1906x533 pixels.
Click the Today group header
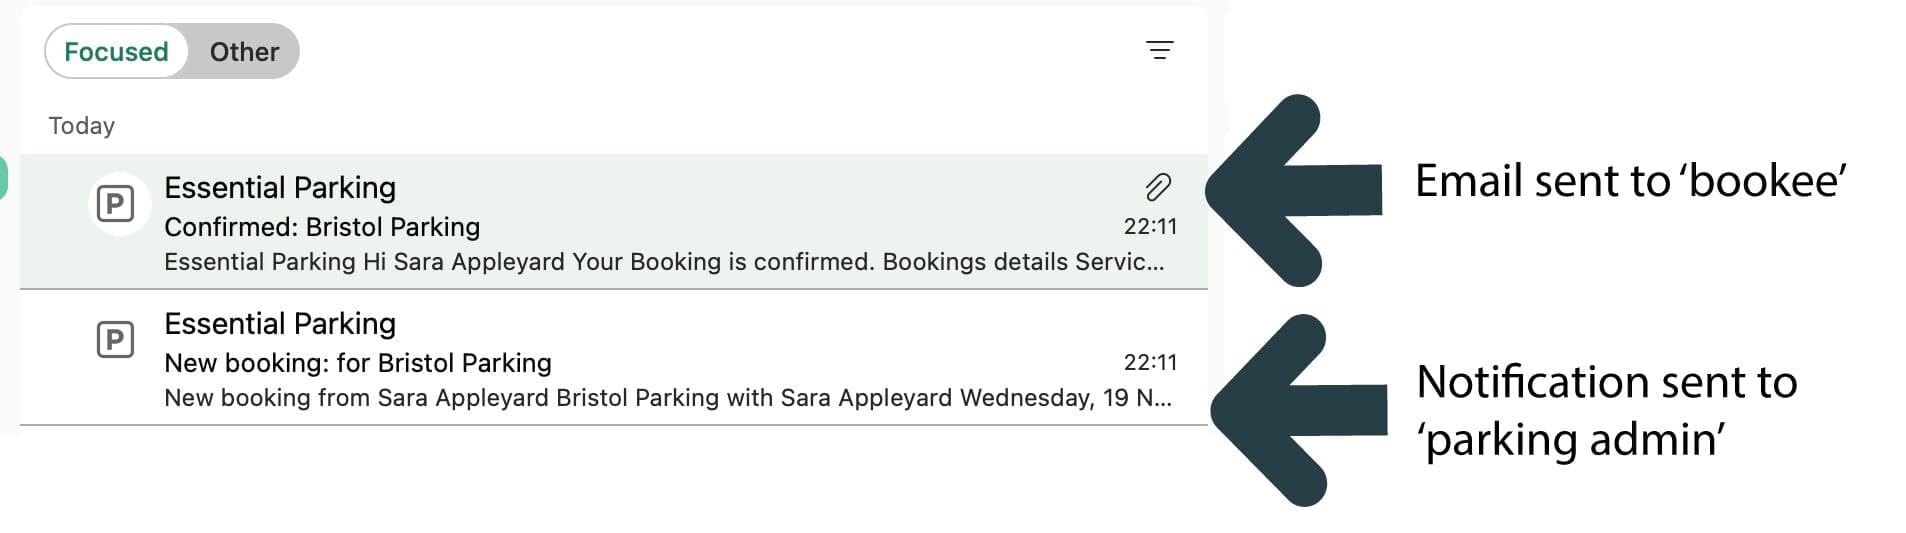(82, 126)
